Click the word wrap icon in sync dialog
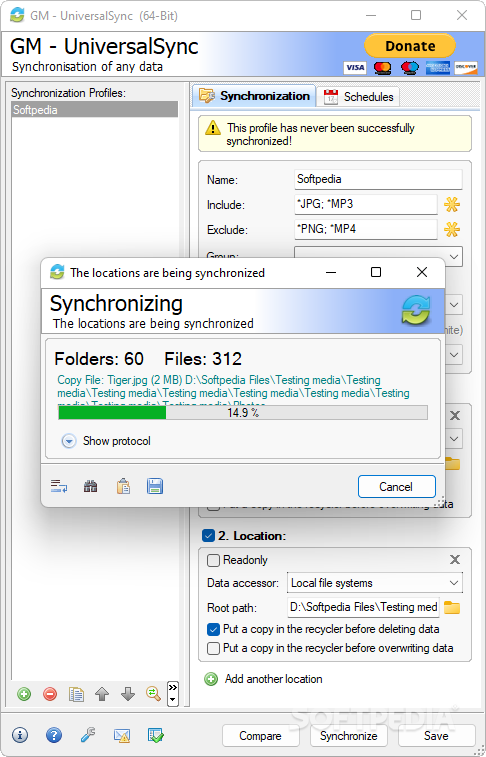The width and height of the screenshot is (486, 757). click(59, 486)
